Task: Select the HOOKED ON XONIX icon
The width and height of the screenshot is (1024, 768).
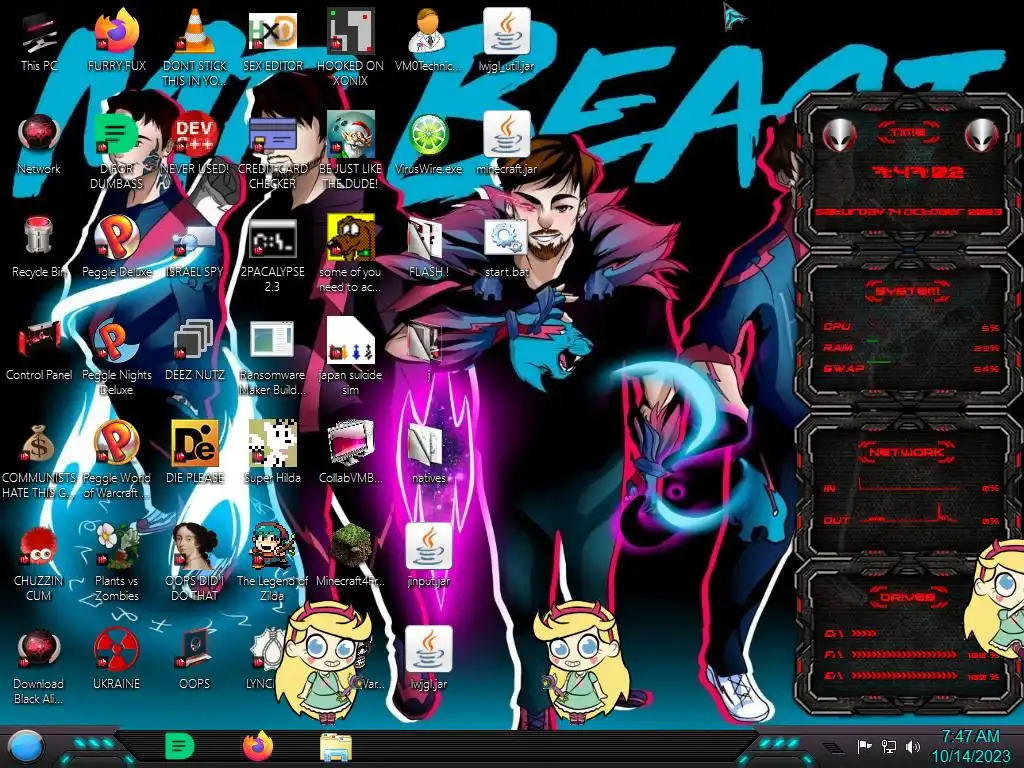Action: coord(350,33)
